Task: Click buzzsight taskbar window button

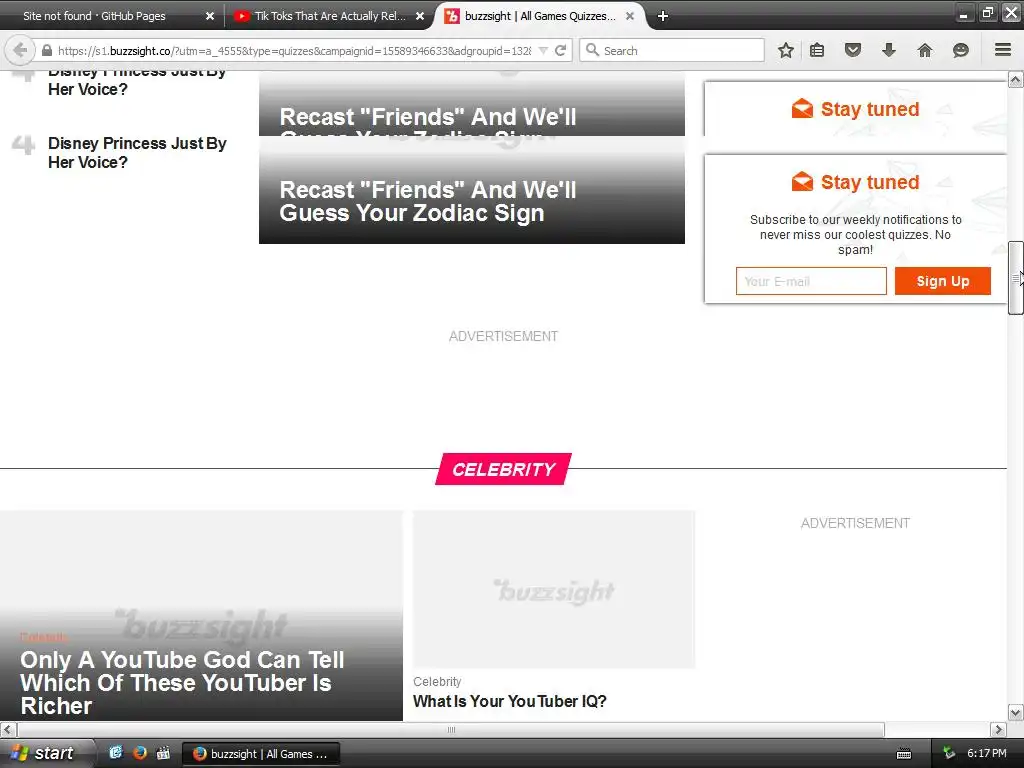Action: click(x=261, y=754)
